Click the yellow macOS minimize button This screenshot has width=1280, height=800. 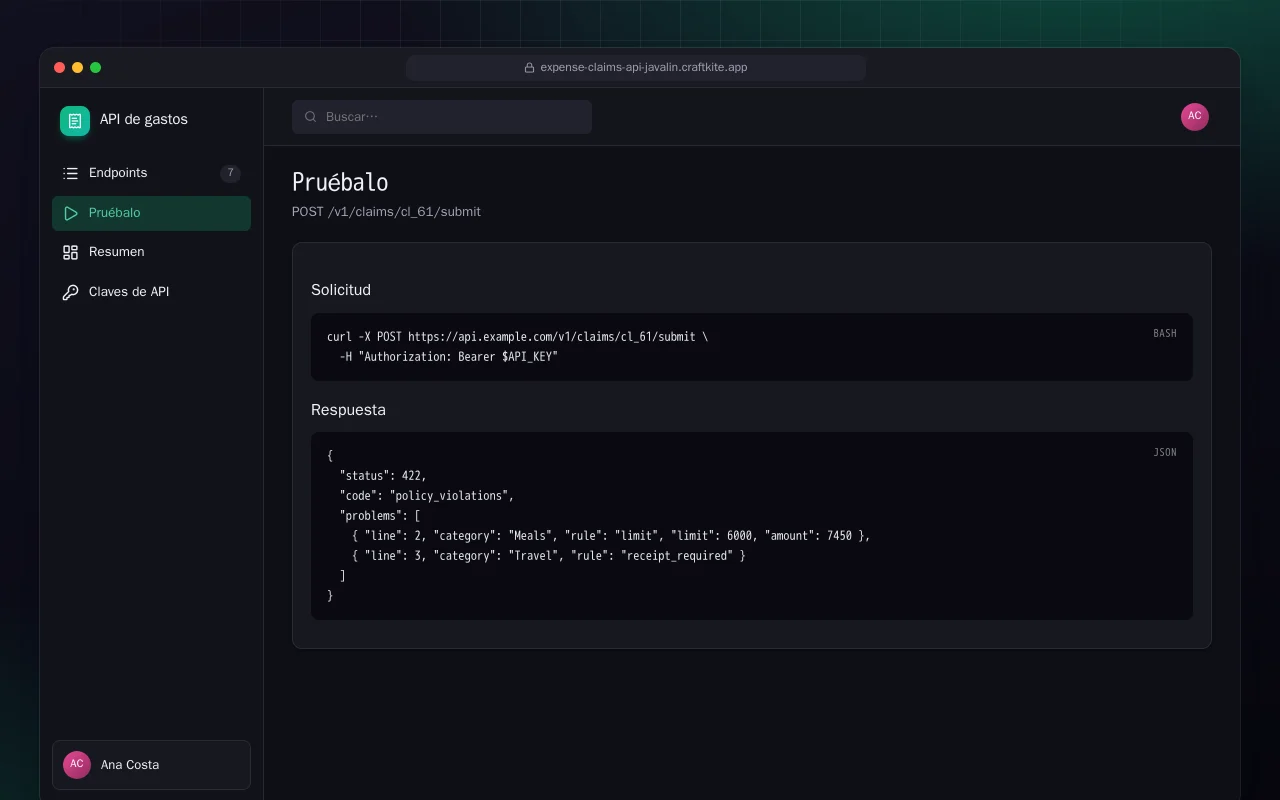[77, 68]
